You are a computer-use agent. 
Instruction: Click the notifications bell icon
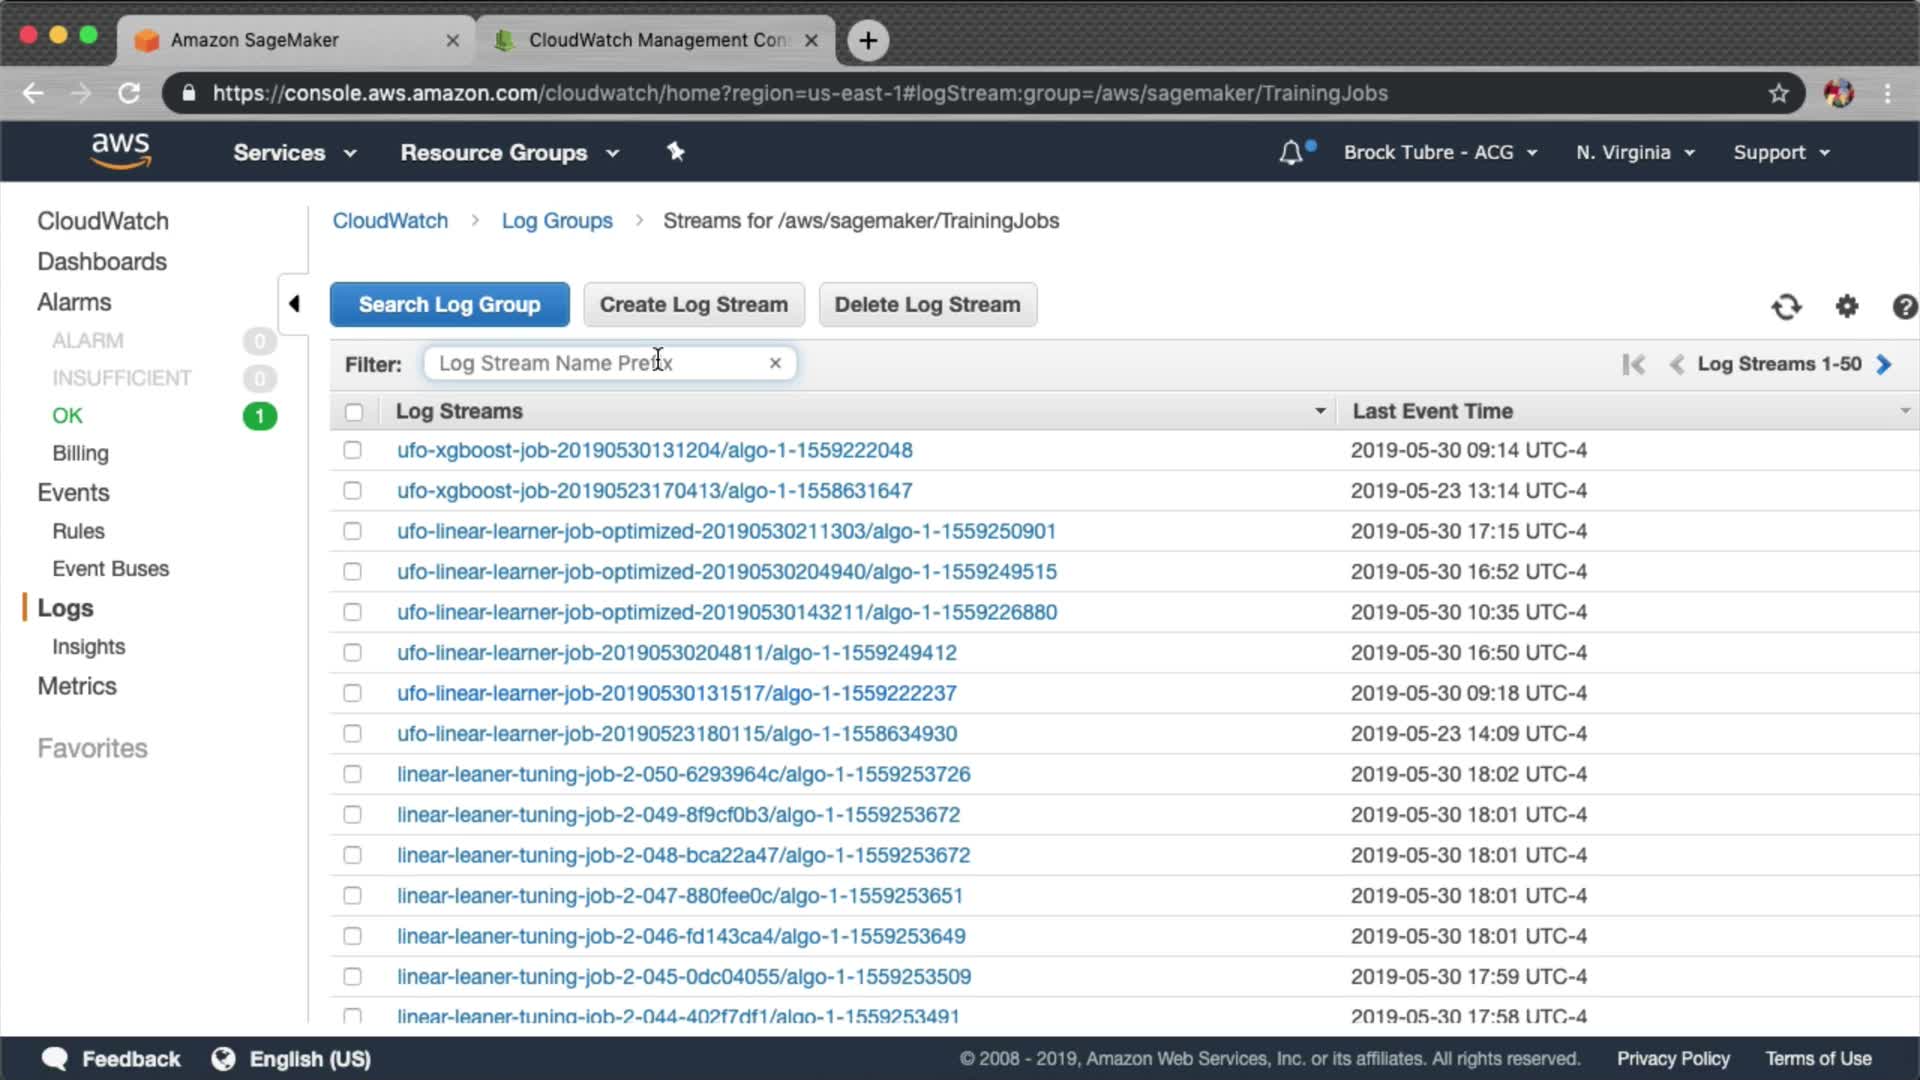click(x=1291, y=153)
